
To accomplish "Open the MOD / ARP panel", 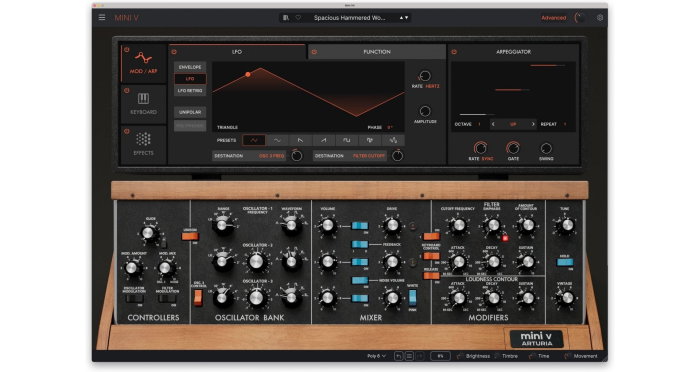I will click(x=143, y=63).
